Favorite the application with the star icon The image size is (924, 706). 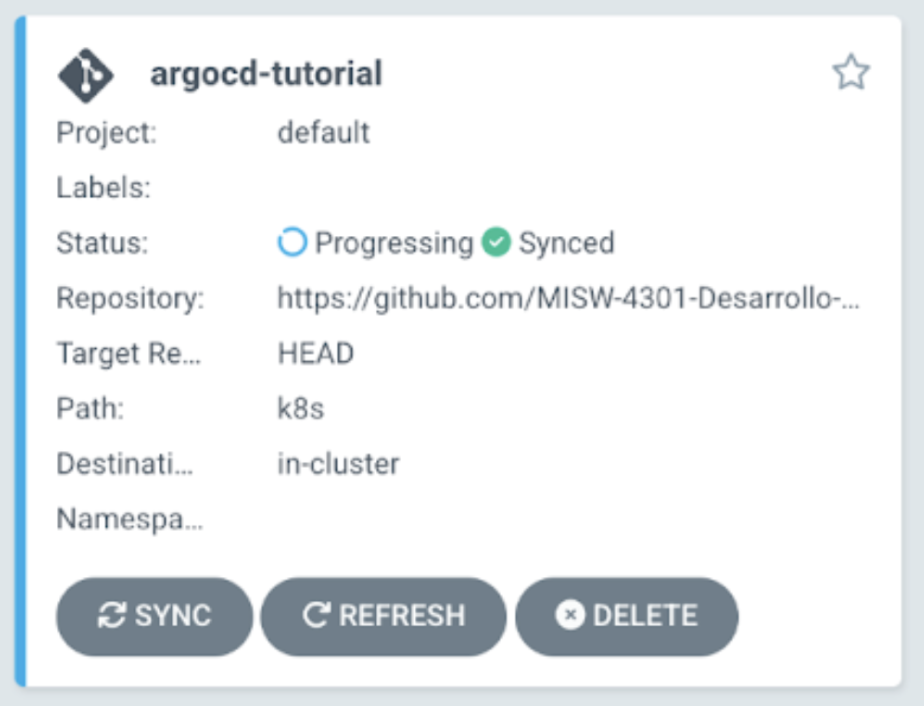pyautogui.click(x=851, y=72)
